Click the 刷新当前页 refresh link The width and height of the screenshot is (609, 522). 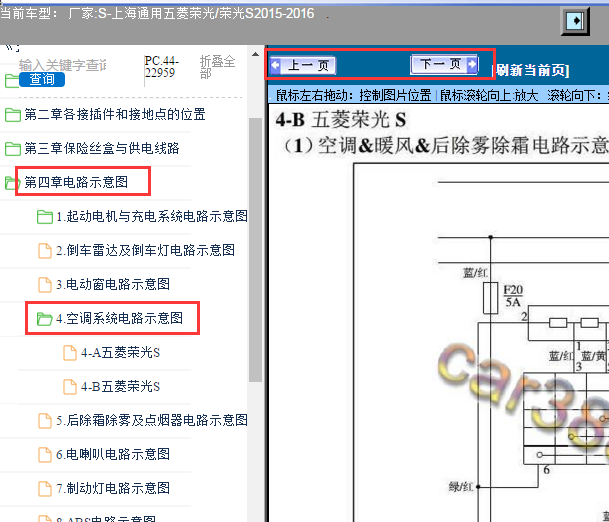click(531, 71)
